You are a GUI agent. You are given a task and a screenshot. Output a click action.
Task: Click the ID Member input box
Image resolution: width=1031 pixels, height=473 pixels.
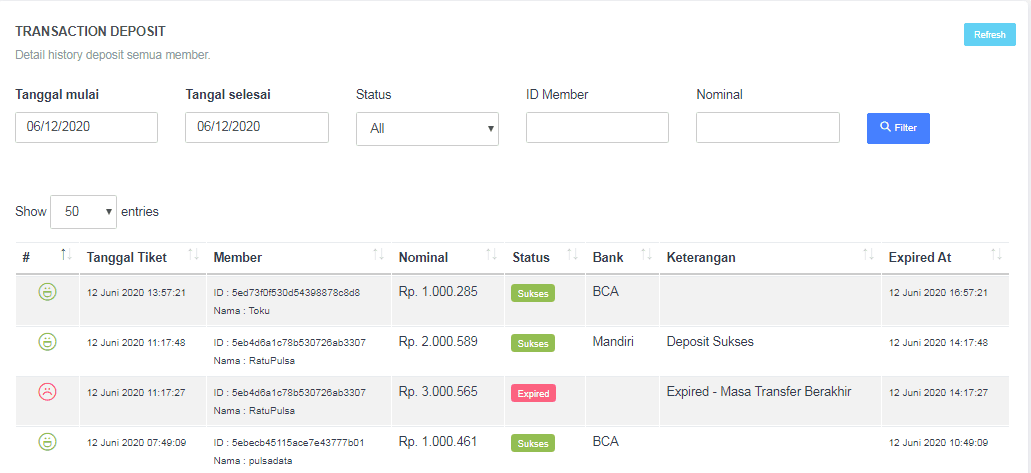point(597,127)
